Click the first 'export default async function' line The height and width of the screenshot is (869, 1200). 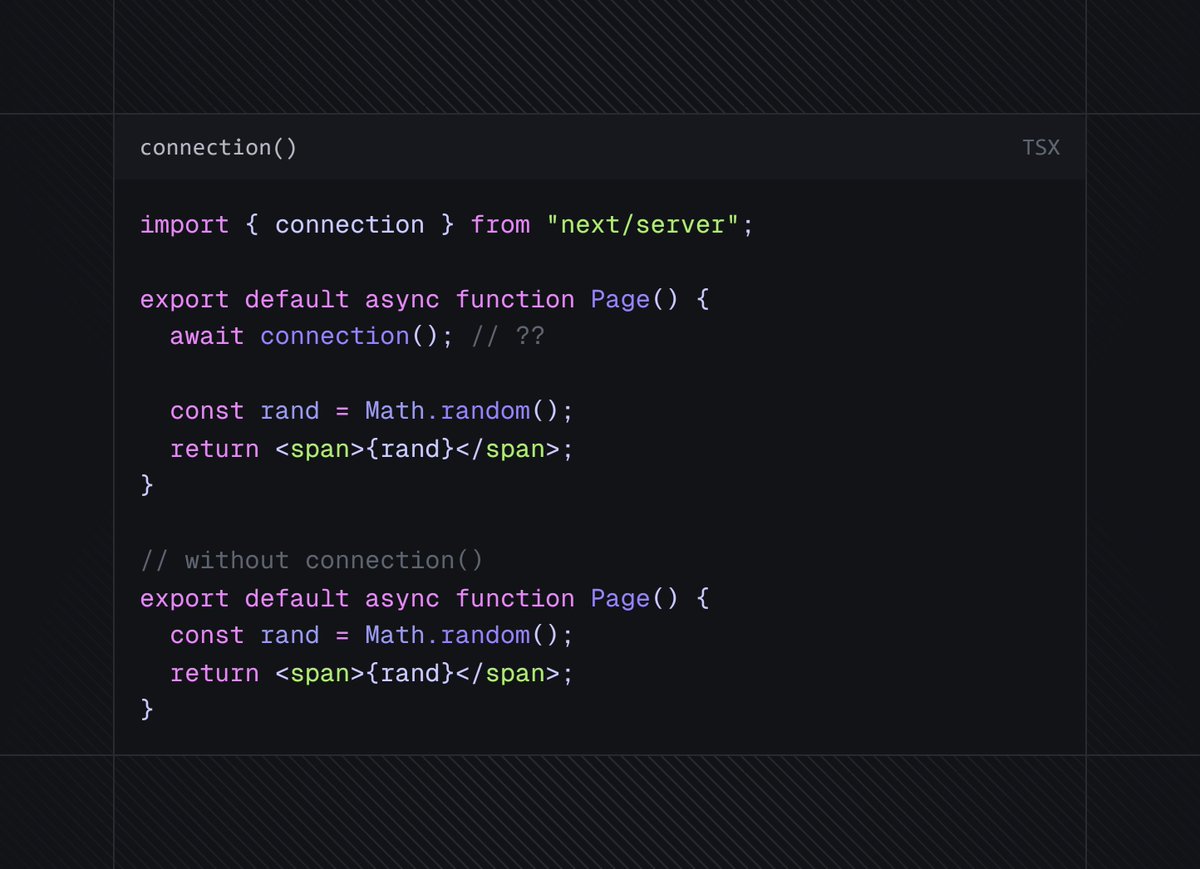[425, 299]
